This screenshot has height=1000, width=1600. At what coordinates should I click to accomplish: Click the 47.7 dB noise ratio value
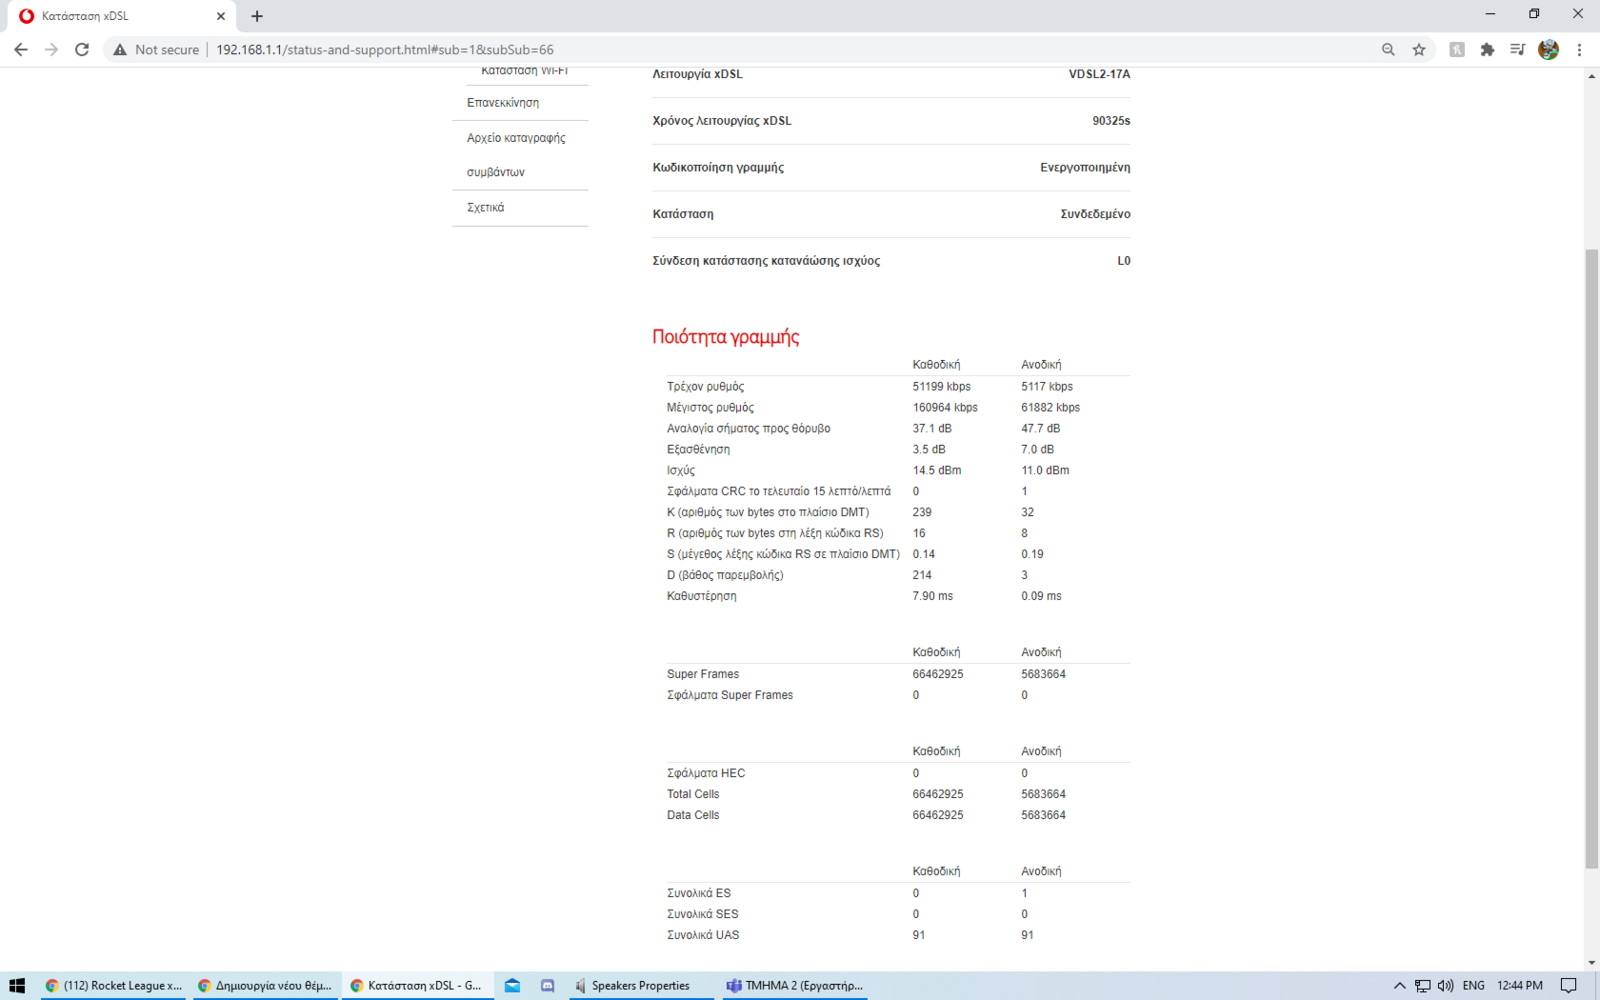pos(1040,429)
